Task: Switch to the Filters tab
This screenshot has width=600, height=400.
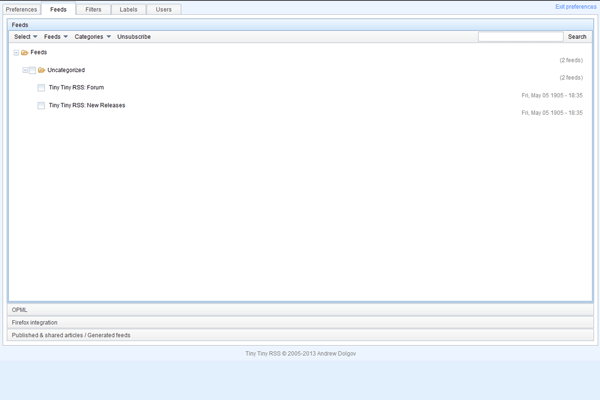Action: click(x=93, y=9)
